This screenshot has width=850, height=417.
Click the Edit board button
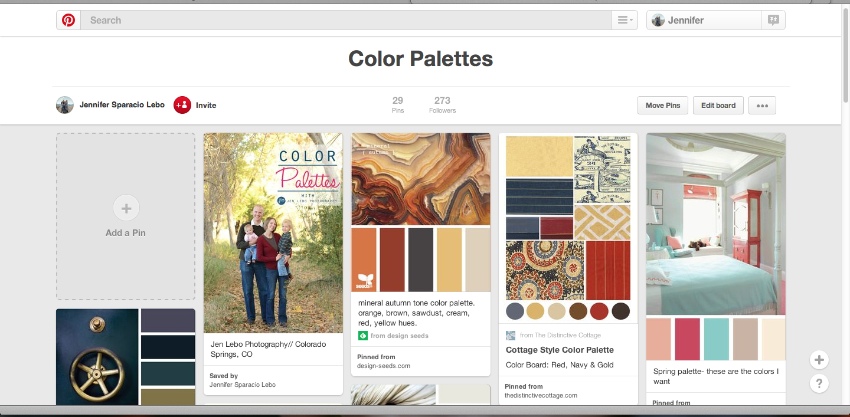click(x=718, y=105)
